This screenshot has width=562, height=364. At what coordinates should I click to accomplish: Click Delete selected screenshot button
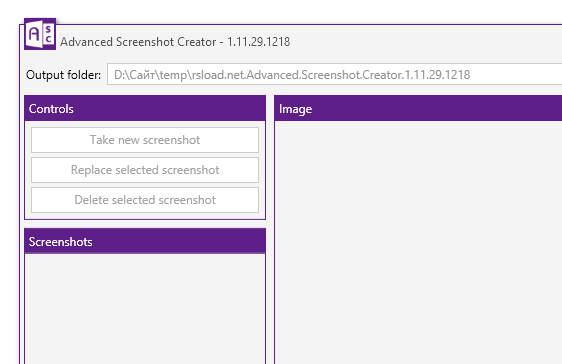point(145,200)
